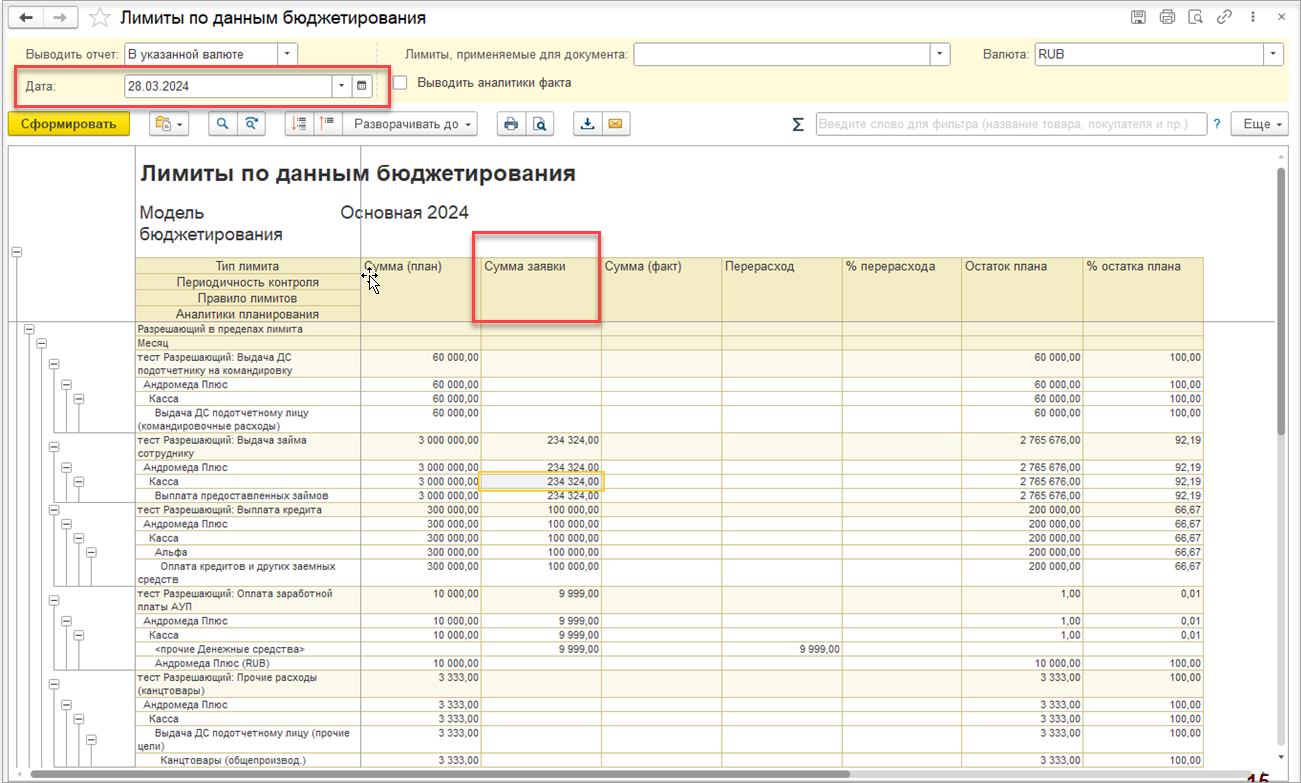1301x783 pixels.
Task: Open print preview from the report toolbar
Action: pos(540,124)
